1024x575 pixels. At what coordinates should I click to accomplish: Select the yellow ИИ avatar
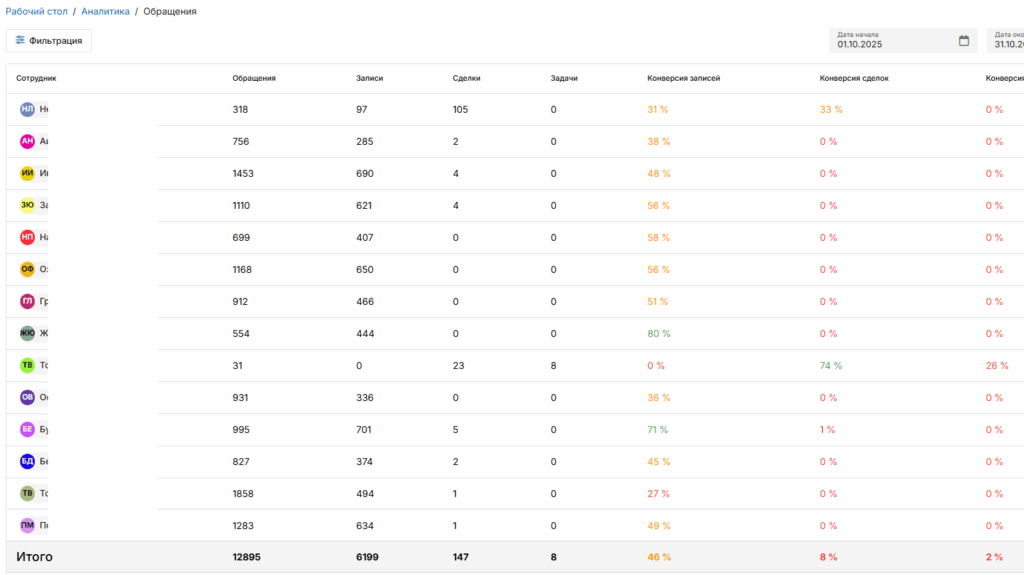click(27, 173)
